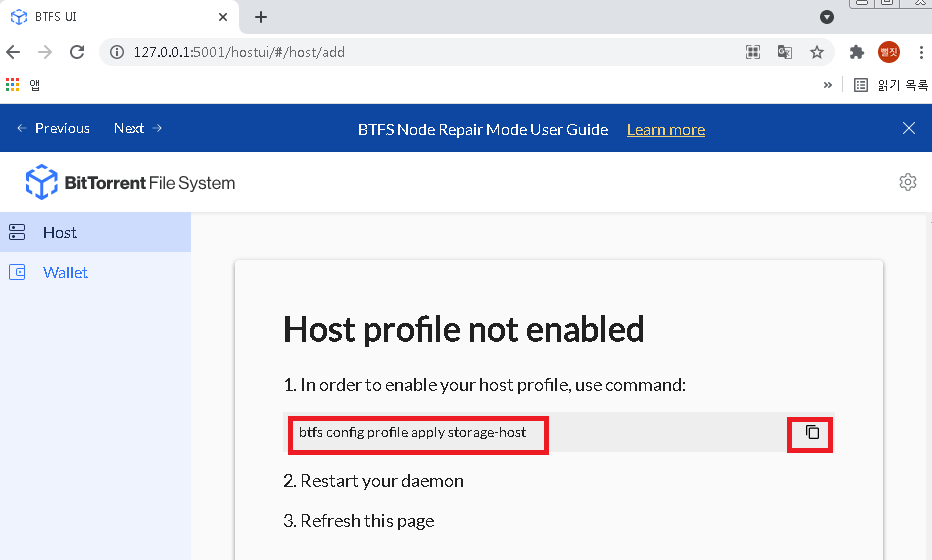Image resolution: width=932 pixels, height=560 pixels.
Task: Open QR code icon in address bar
Action: coord(752,52)
